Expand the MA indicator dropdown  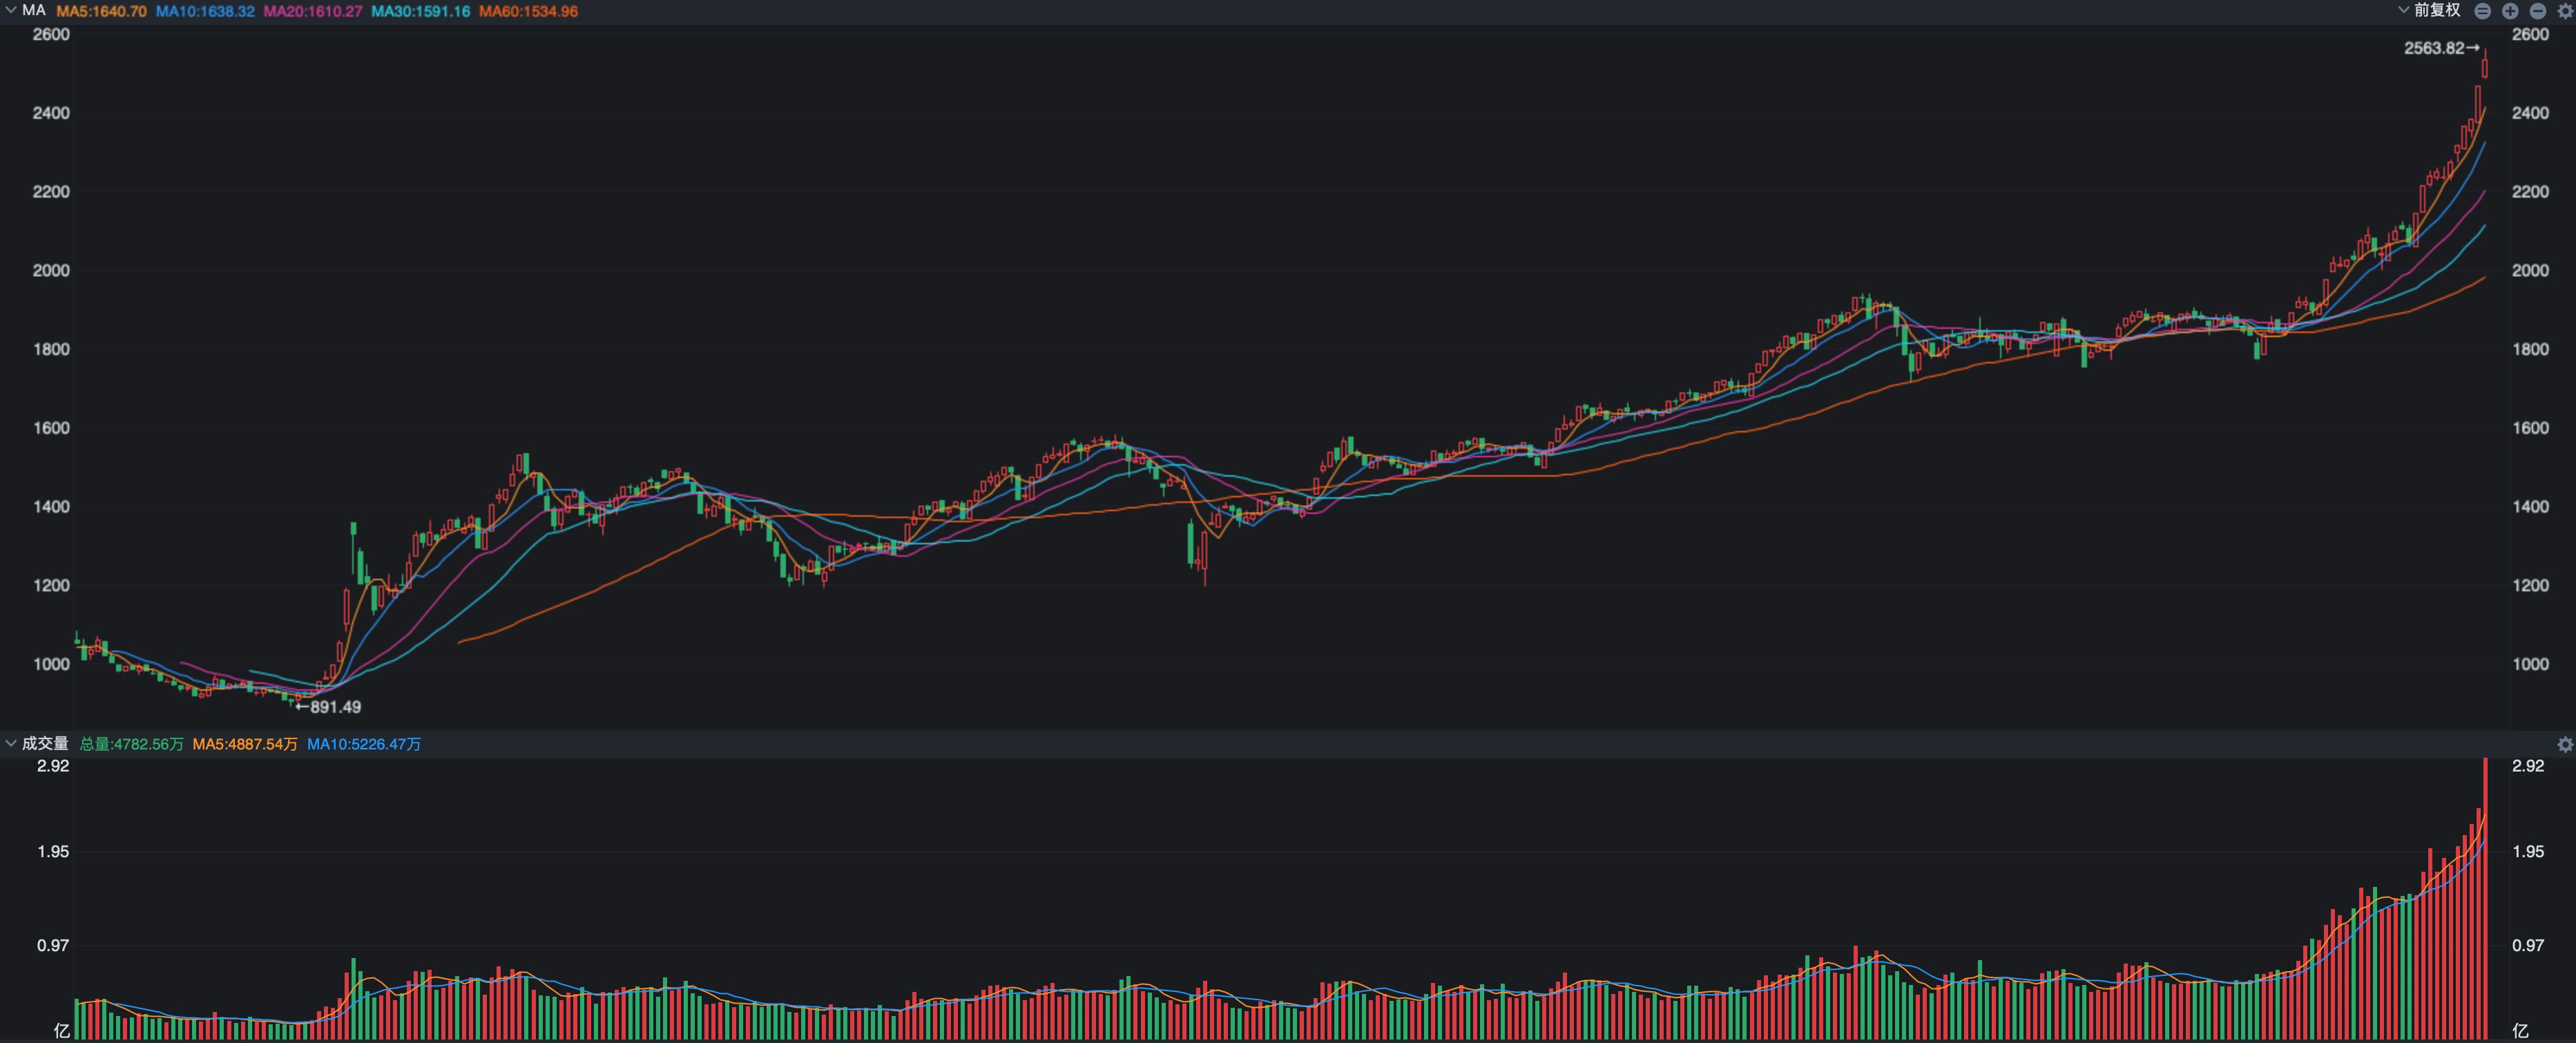tap(11, 10)
